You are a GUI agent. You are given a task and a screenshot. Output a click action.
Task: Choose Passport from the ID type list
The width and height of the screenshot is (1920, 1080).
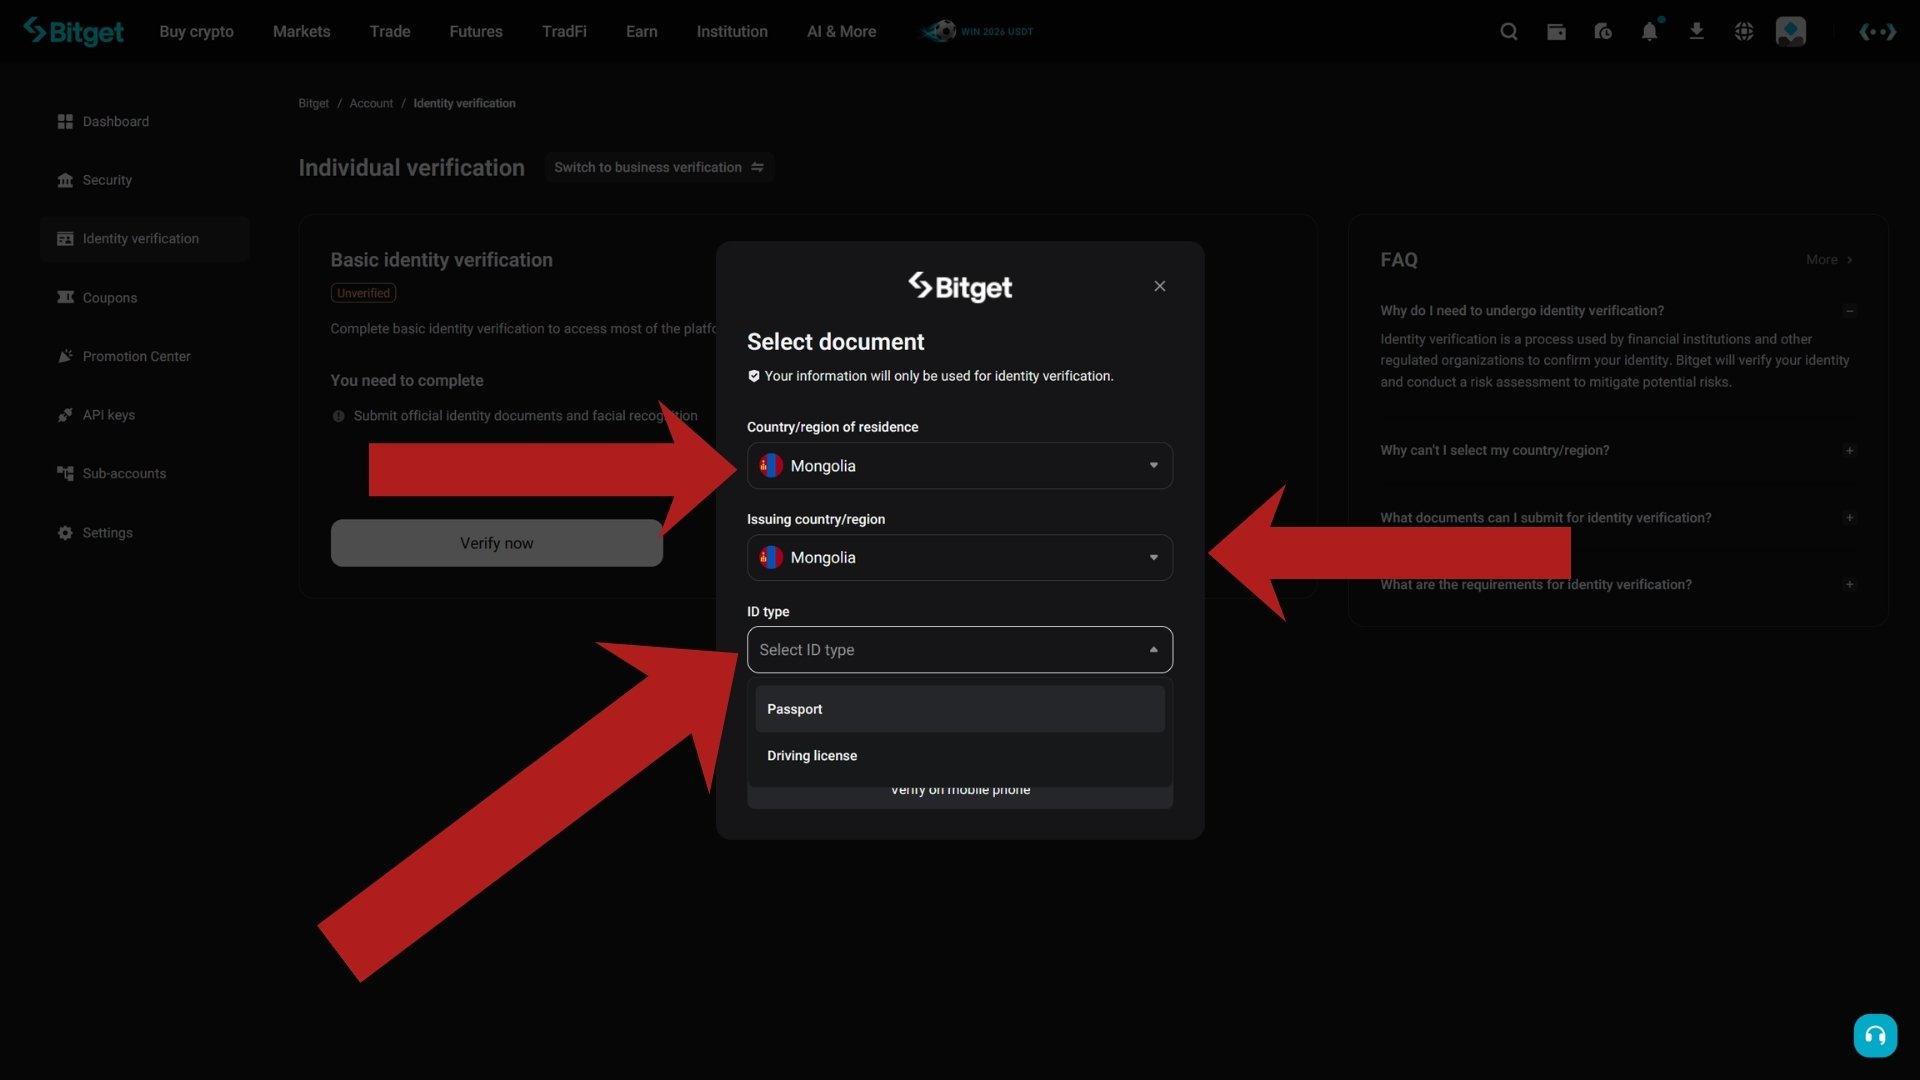(x=960, y=709)
